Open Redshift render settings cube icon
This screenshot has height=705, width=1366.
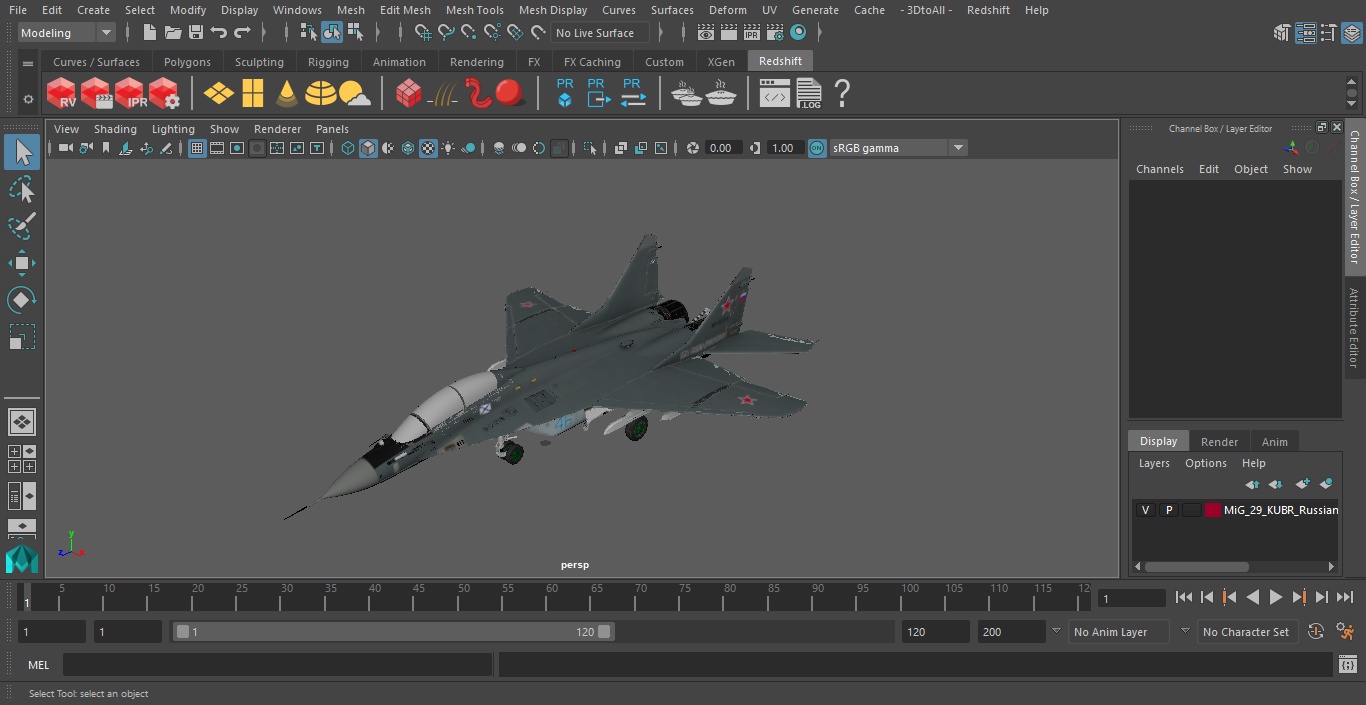click(x=164, y=94)
